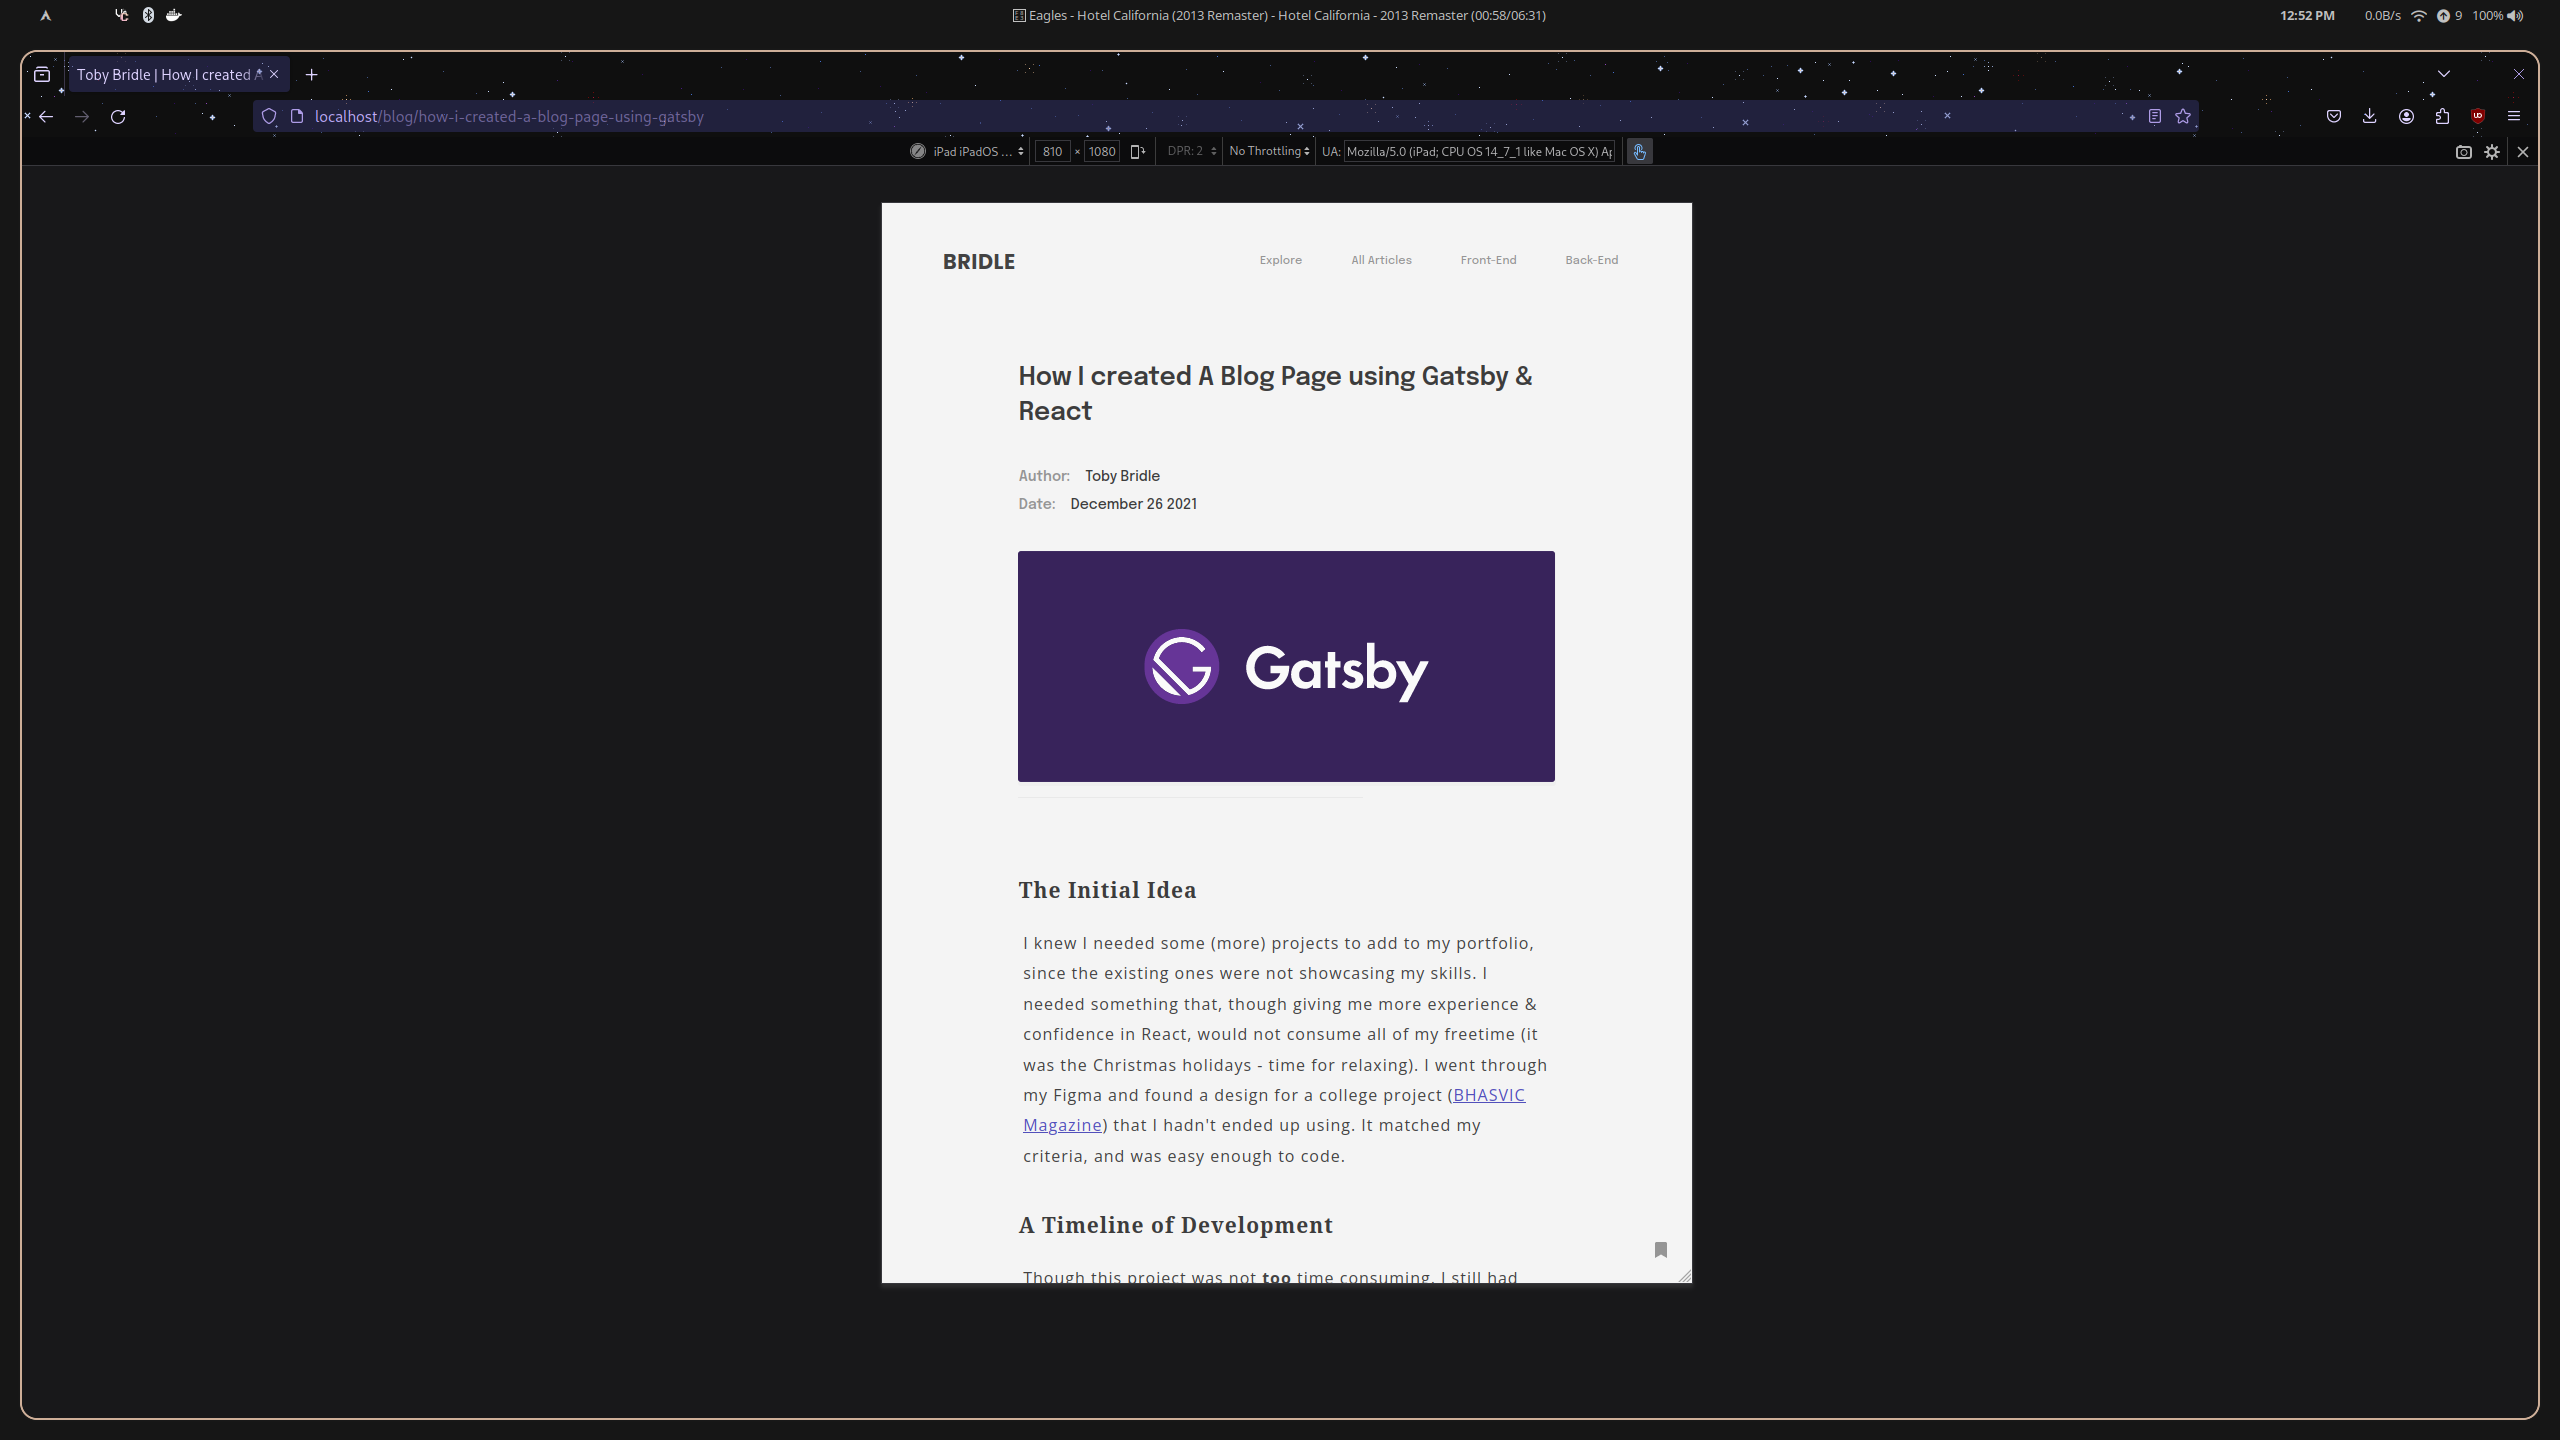Viewport: 2560px width, 1440px height.
Task: Open the Save to Pocket button
Action: [2334, 117]
